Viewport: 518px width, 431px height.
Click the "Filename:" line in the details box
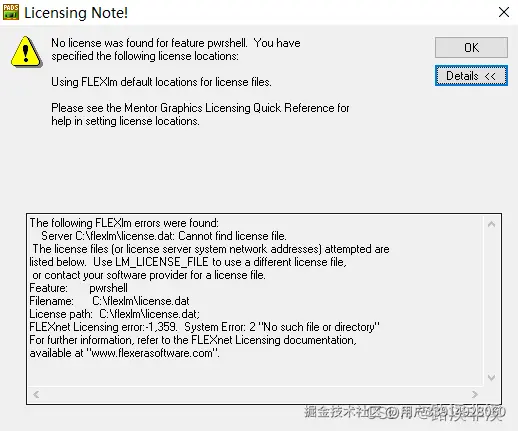point(109,301)
